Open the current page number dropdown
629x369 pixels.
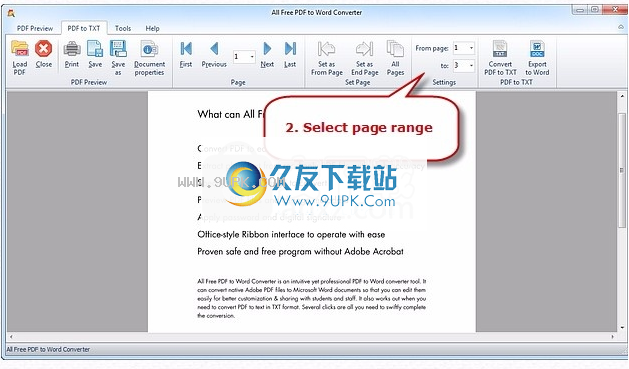[x=252, y=57]
